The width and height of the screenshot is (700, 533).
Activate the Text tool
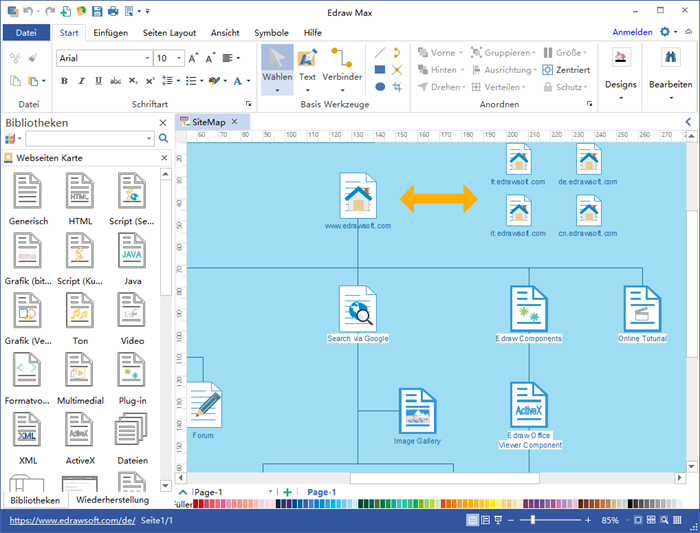[307, 66]
